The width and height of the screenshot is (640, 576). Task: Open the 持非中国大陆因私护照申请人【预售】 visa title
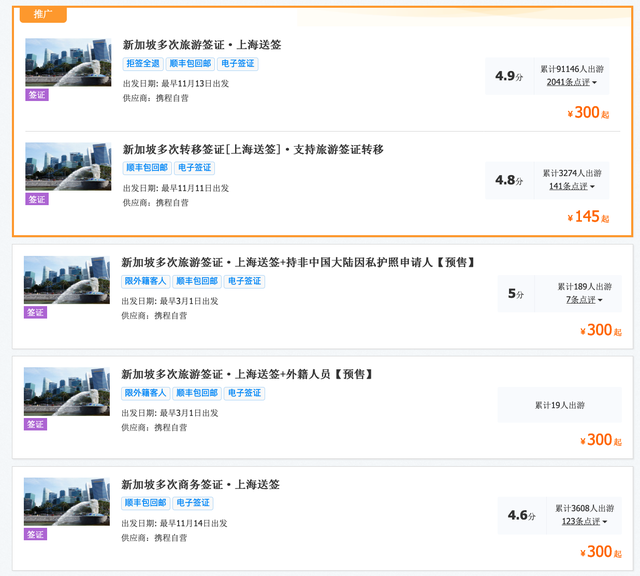298,262
